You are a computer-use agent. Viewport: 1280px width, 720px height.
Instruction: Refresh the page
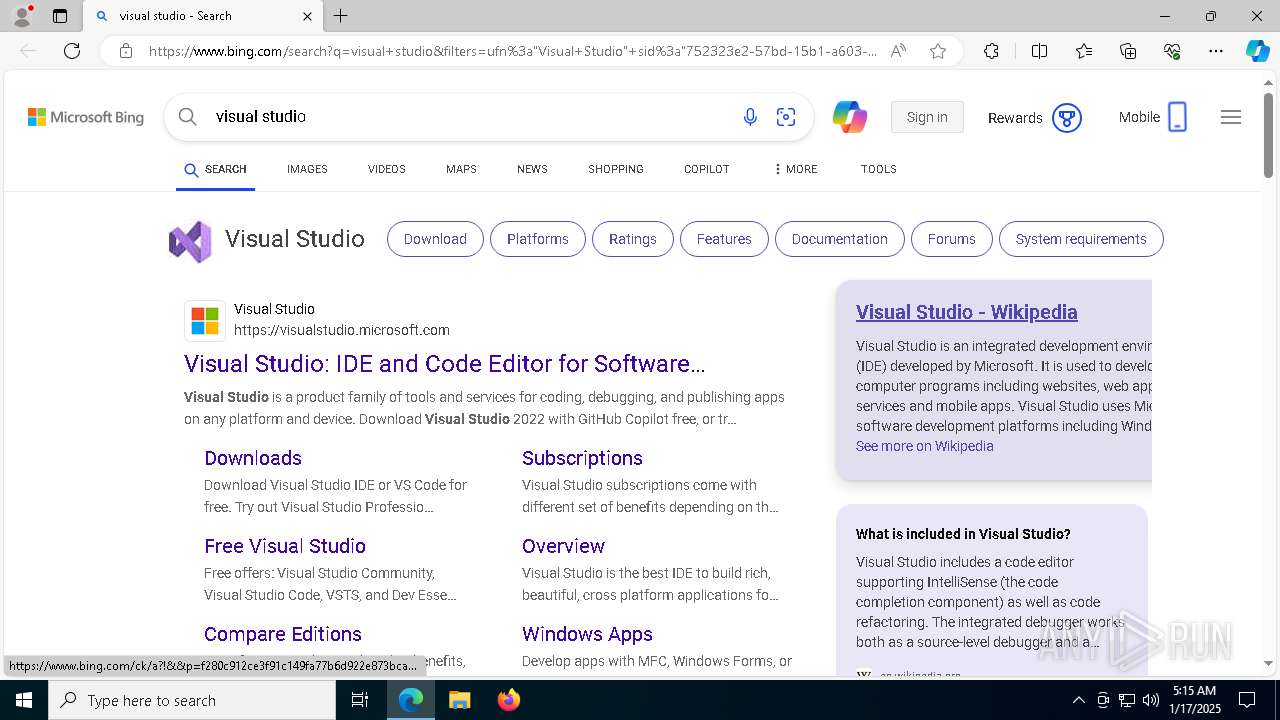pos(72,51)
